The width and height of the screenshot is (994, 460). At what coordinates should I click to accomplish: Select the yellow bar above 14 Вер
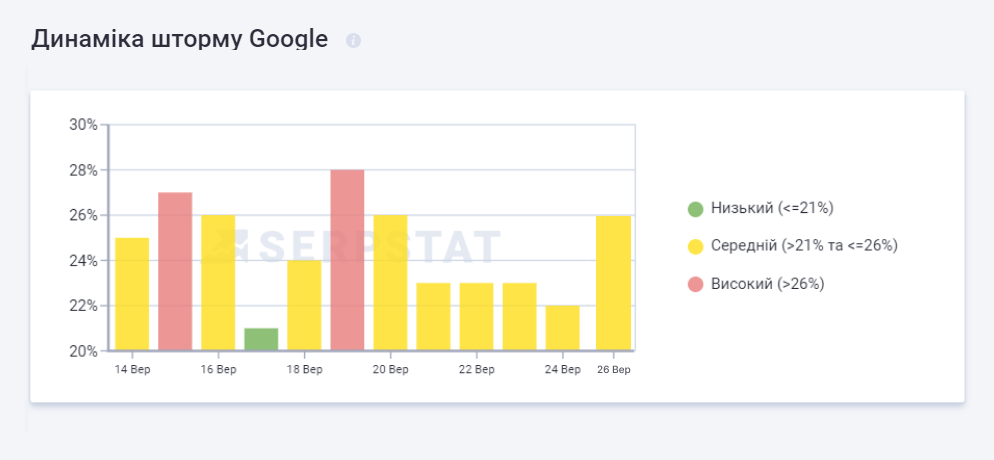click(x=132, y=294)
